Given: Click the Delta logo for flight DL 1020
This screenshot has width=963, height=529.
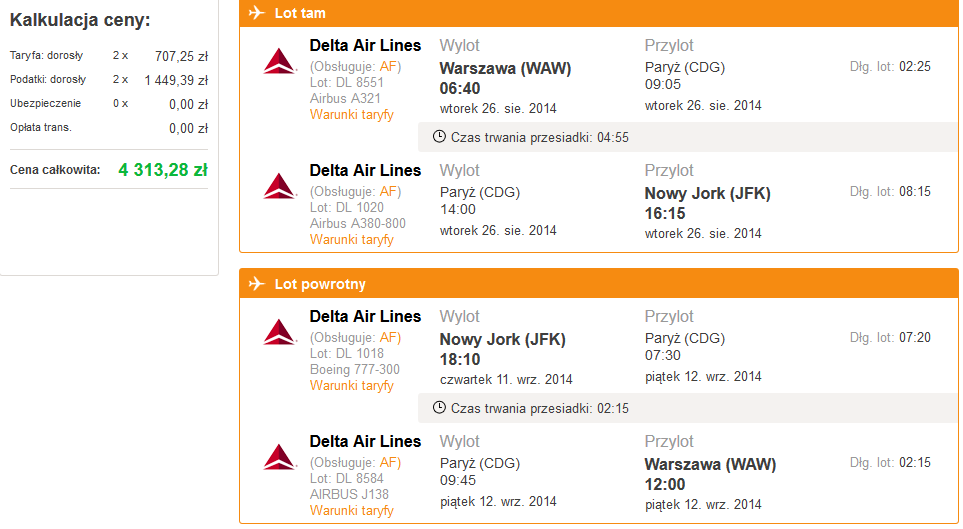Looking at the screenshot, I should point(279,186).
